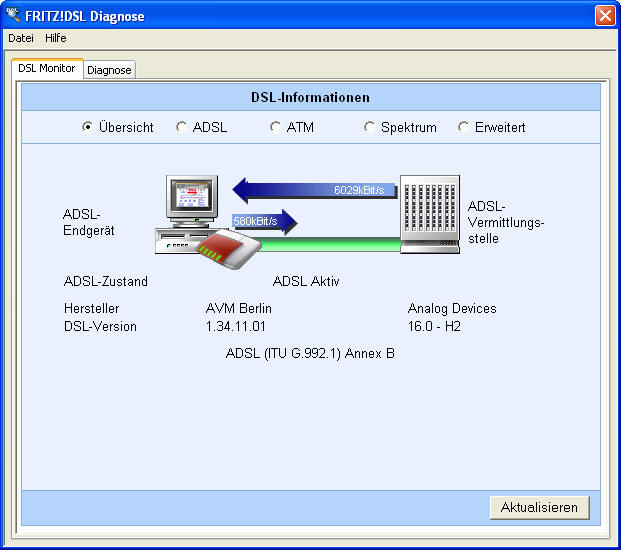Click the 1.34.11.01 DSL version value
This screenshot has width=621, height=550.
236,327
